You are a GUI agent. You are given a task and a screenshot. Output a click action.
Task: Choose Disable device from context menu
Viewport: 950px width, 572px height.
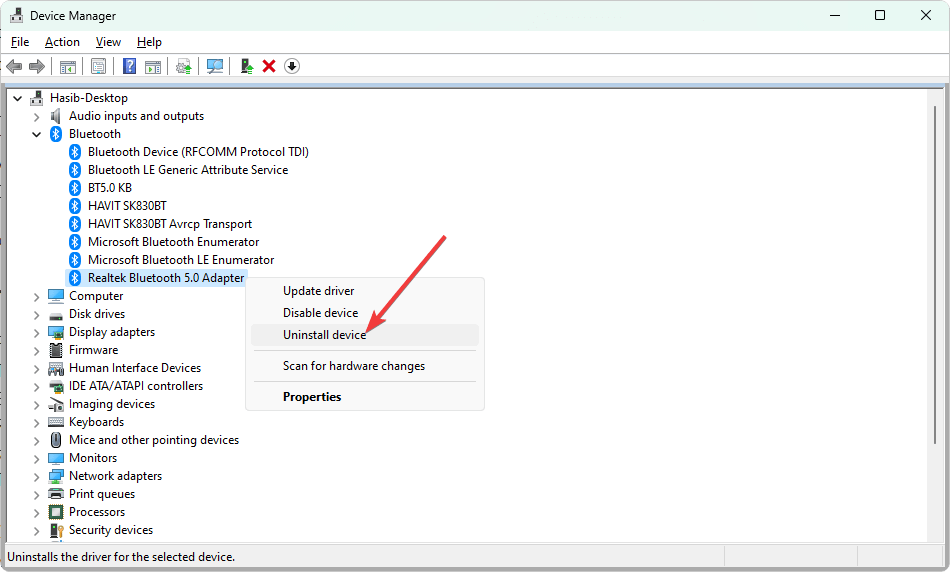tap(365, 313)
